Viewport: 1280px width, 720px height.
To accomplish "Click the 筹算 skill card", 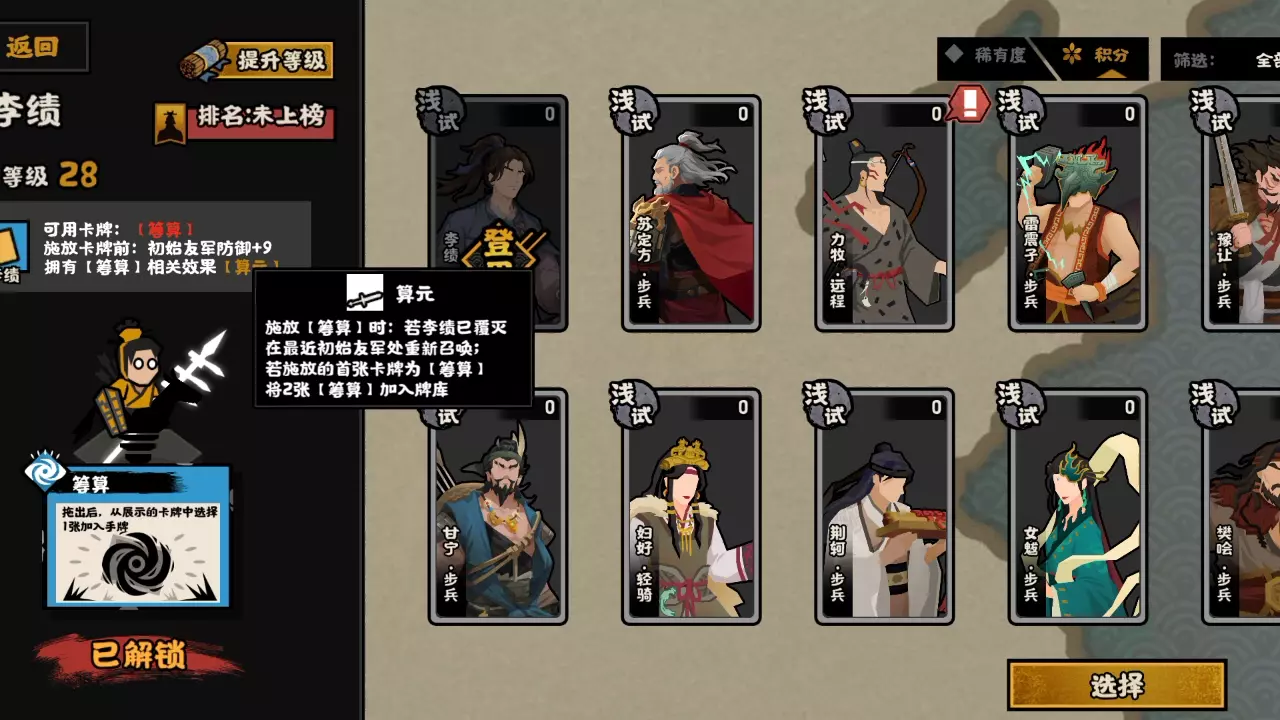I will 138,538.
